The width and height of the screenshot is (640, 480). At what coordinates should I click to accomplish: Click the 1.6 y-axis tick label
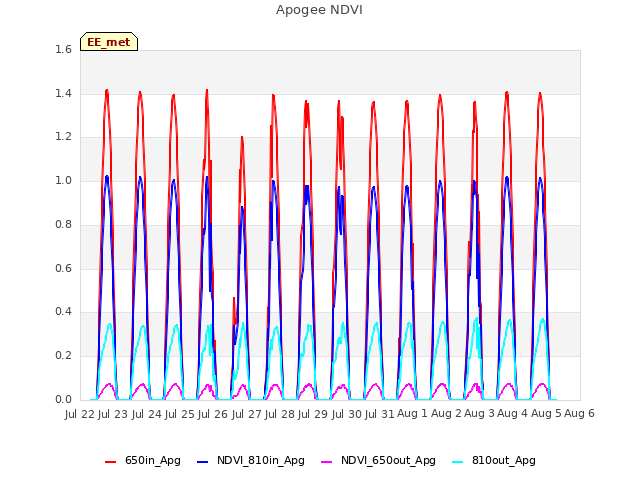click(63, 50)
